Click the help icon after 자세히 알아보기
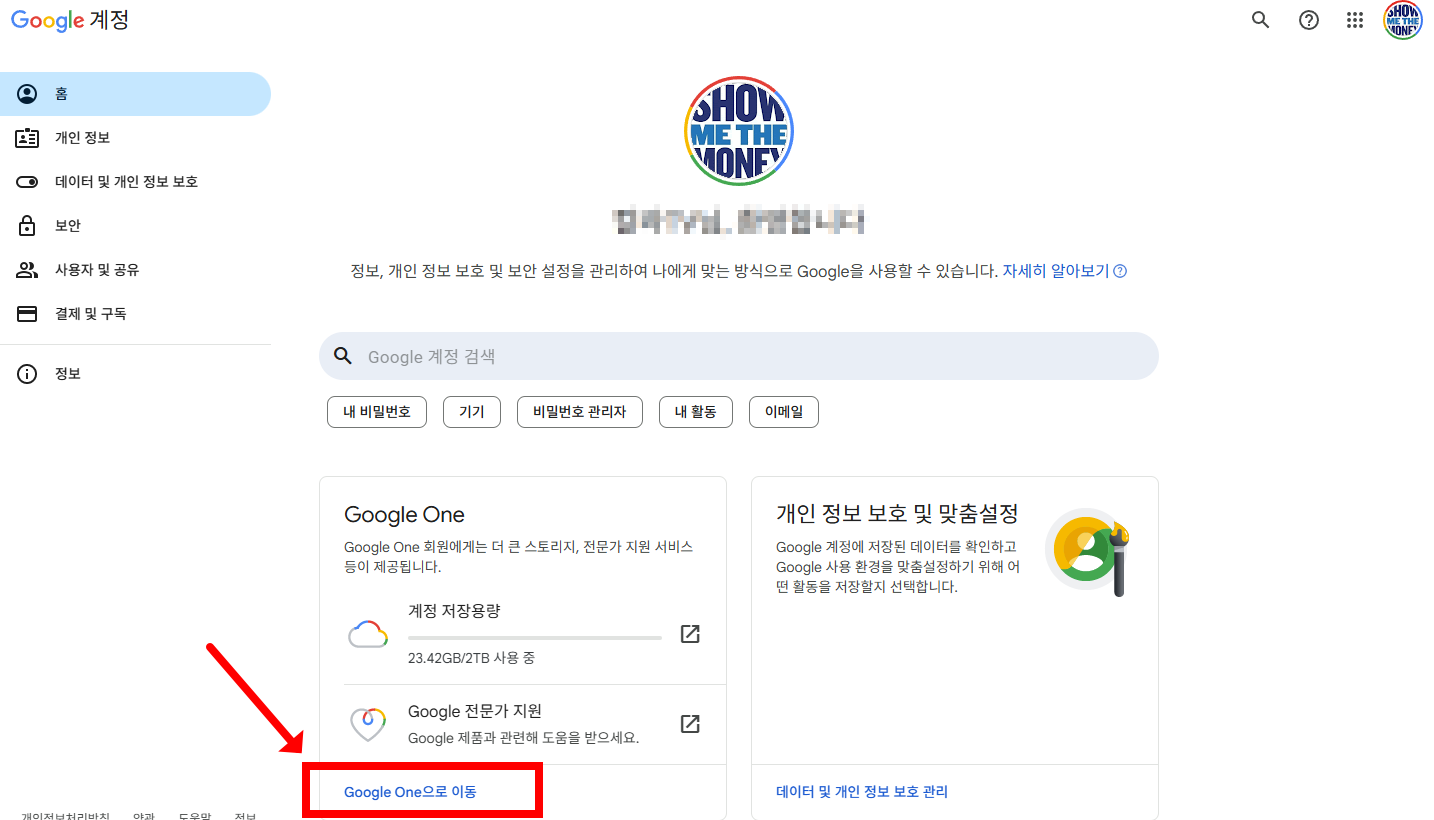The image size is (1434, 820). pyautogui.click(x=1120, y=271)
